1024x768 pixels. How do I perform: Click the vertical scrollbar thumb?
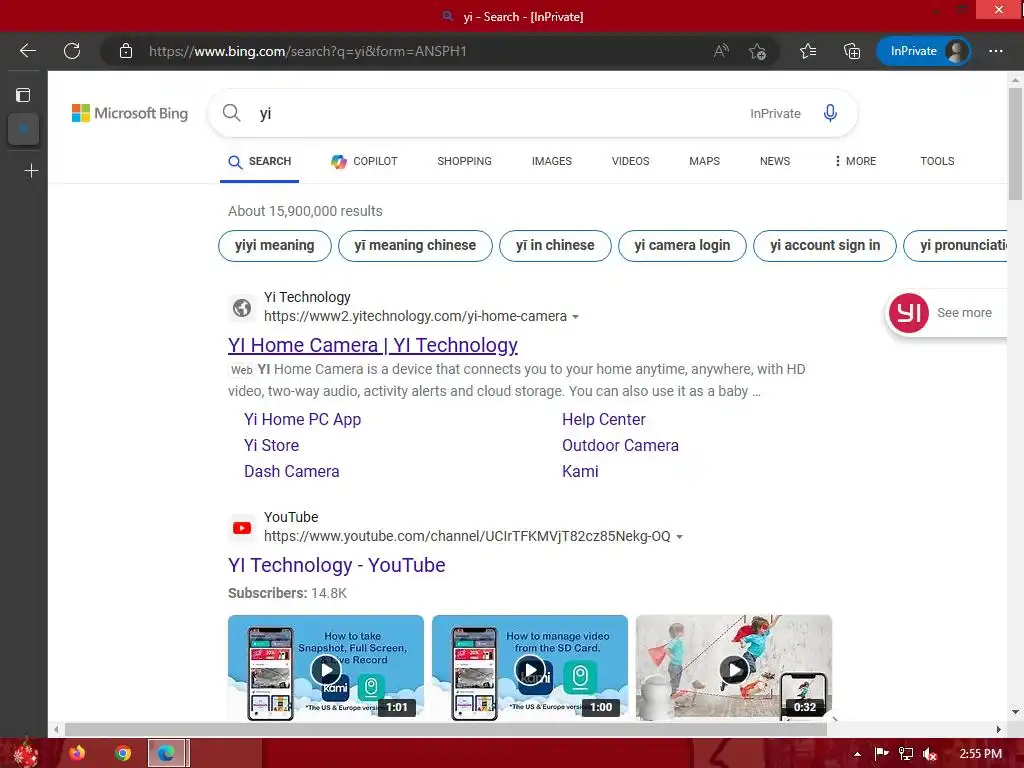coord(1015,144)
